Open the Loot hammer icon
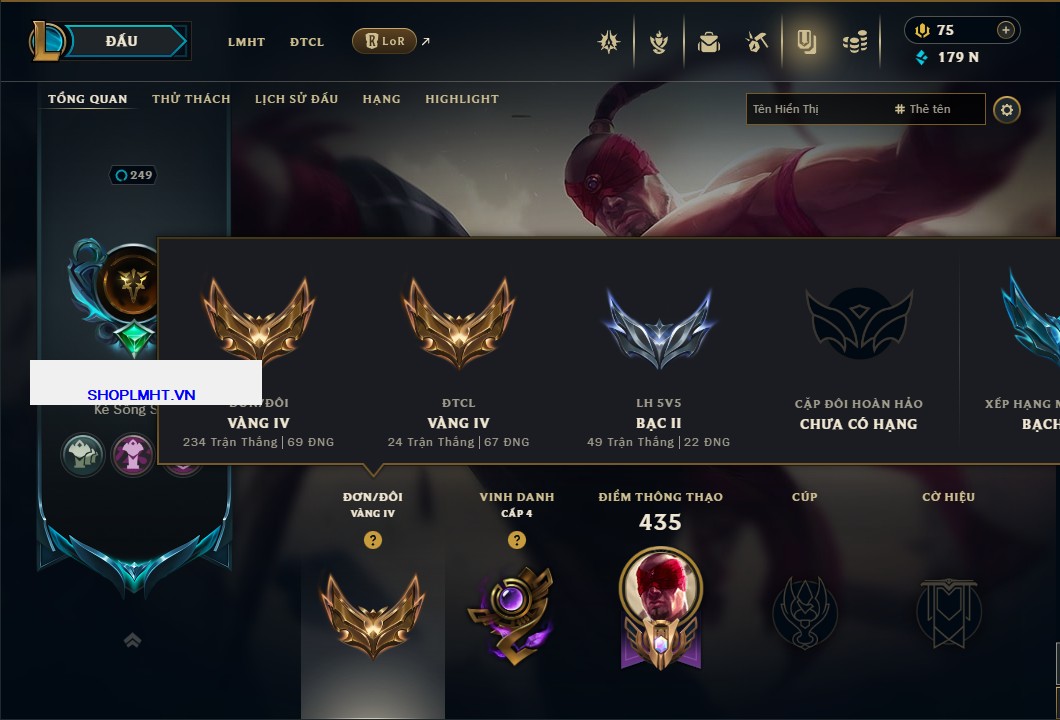Viewport: 1060px width, 720px height. pos(757,42)
